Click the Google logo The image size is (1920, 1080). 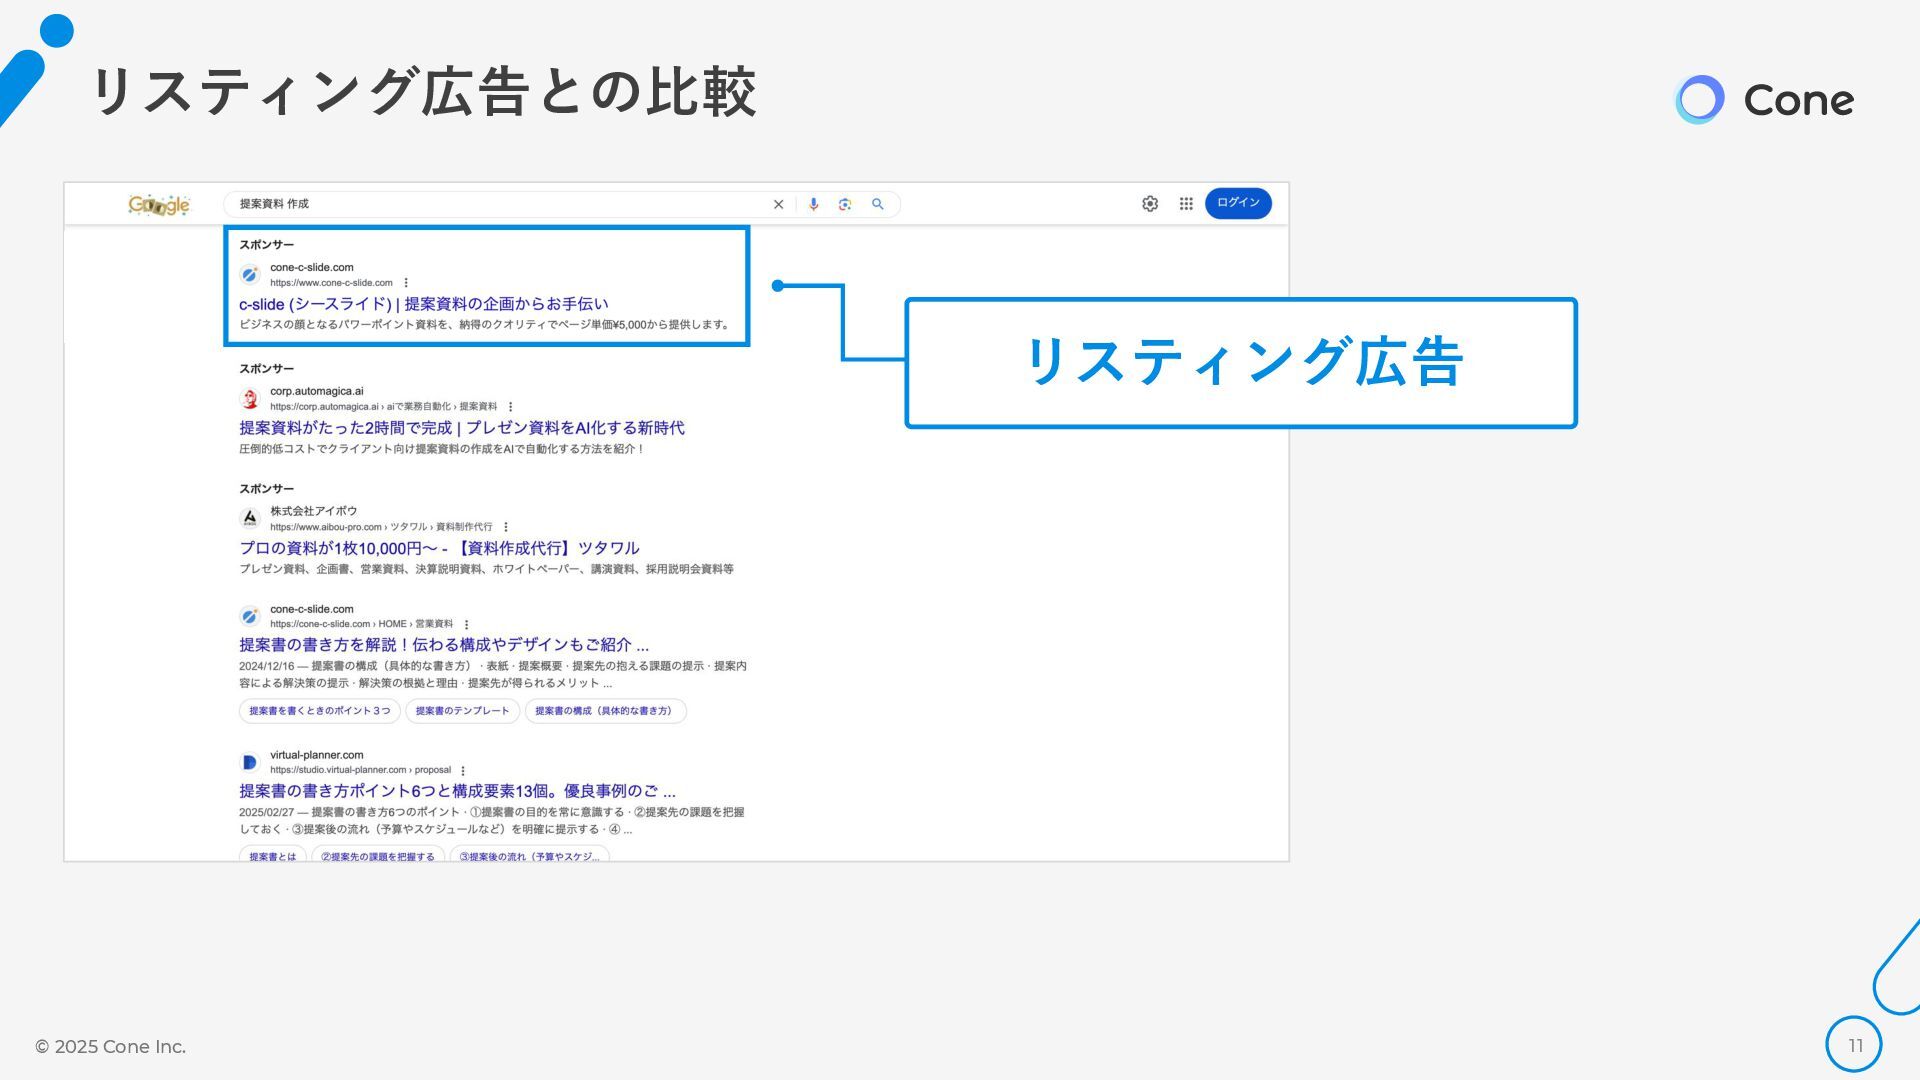coord(159,205)
